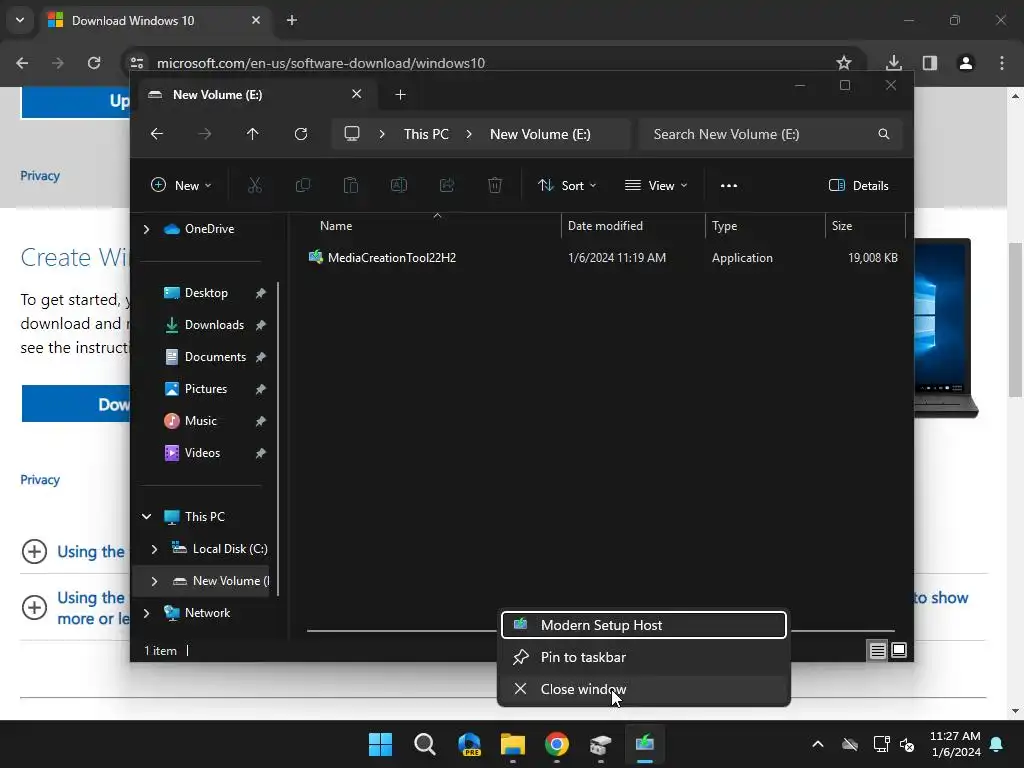This screenshot has width=1024, height=768.
Task: Click the Modern Setup Host taskbar icon
Action: 645,744
